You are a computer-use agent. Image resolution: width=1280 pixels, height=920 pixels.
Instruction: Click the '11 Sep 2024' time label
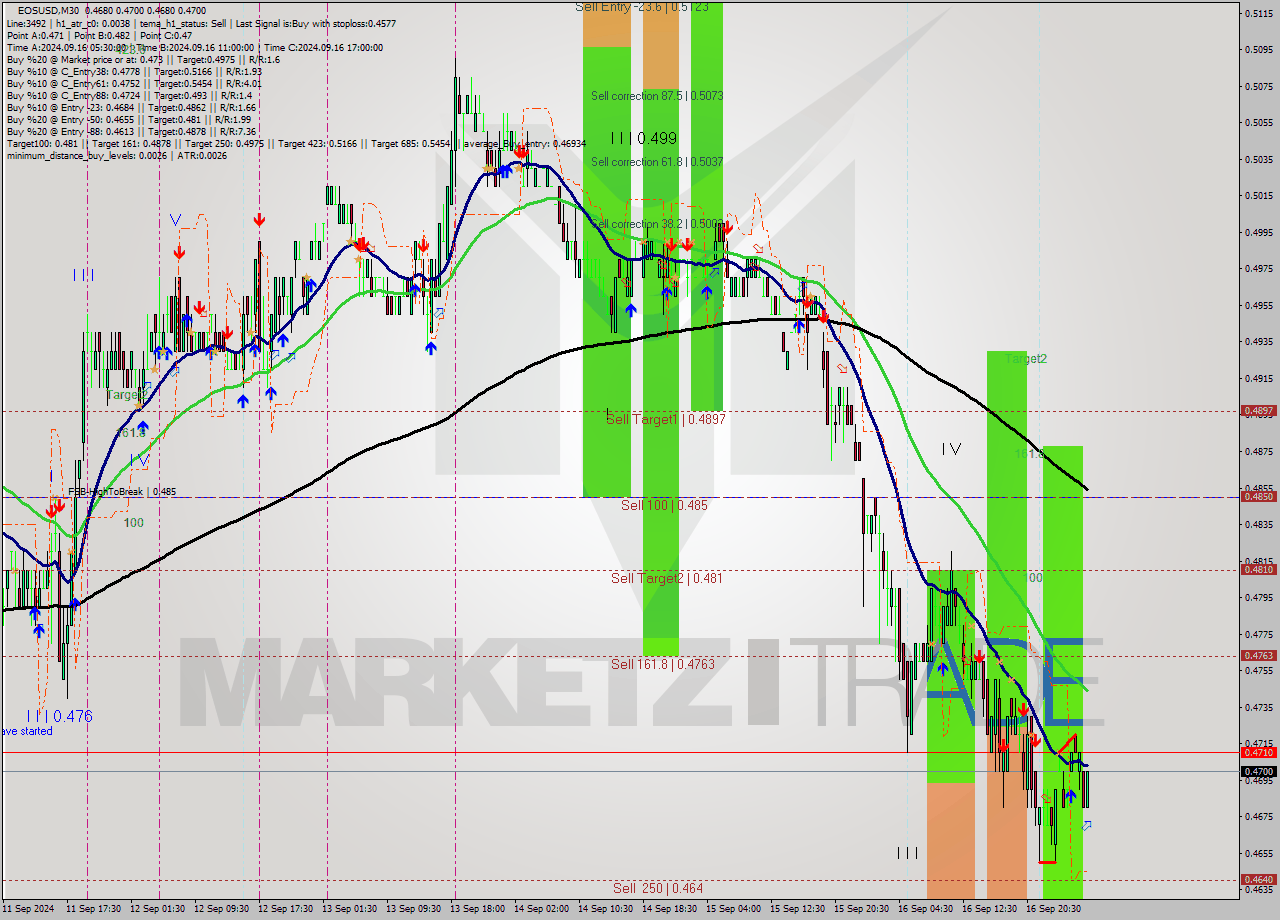pyautogui.click(x=28, y=909)
